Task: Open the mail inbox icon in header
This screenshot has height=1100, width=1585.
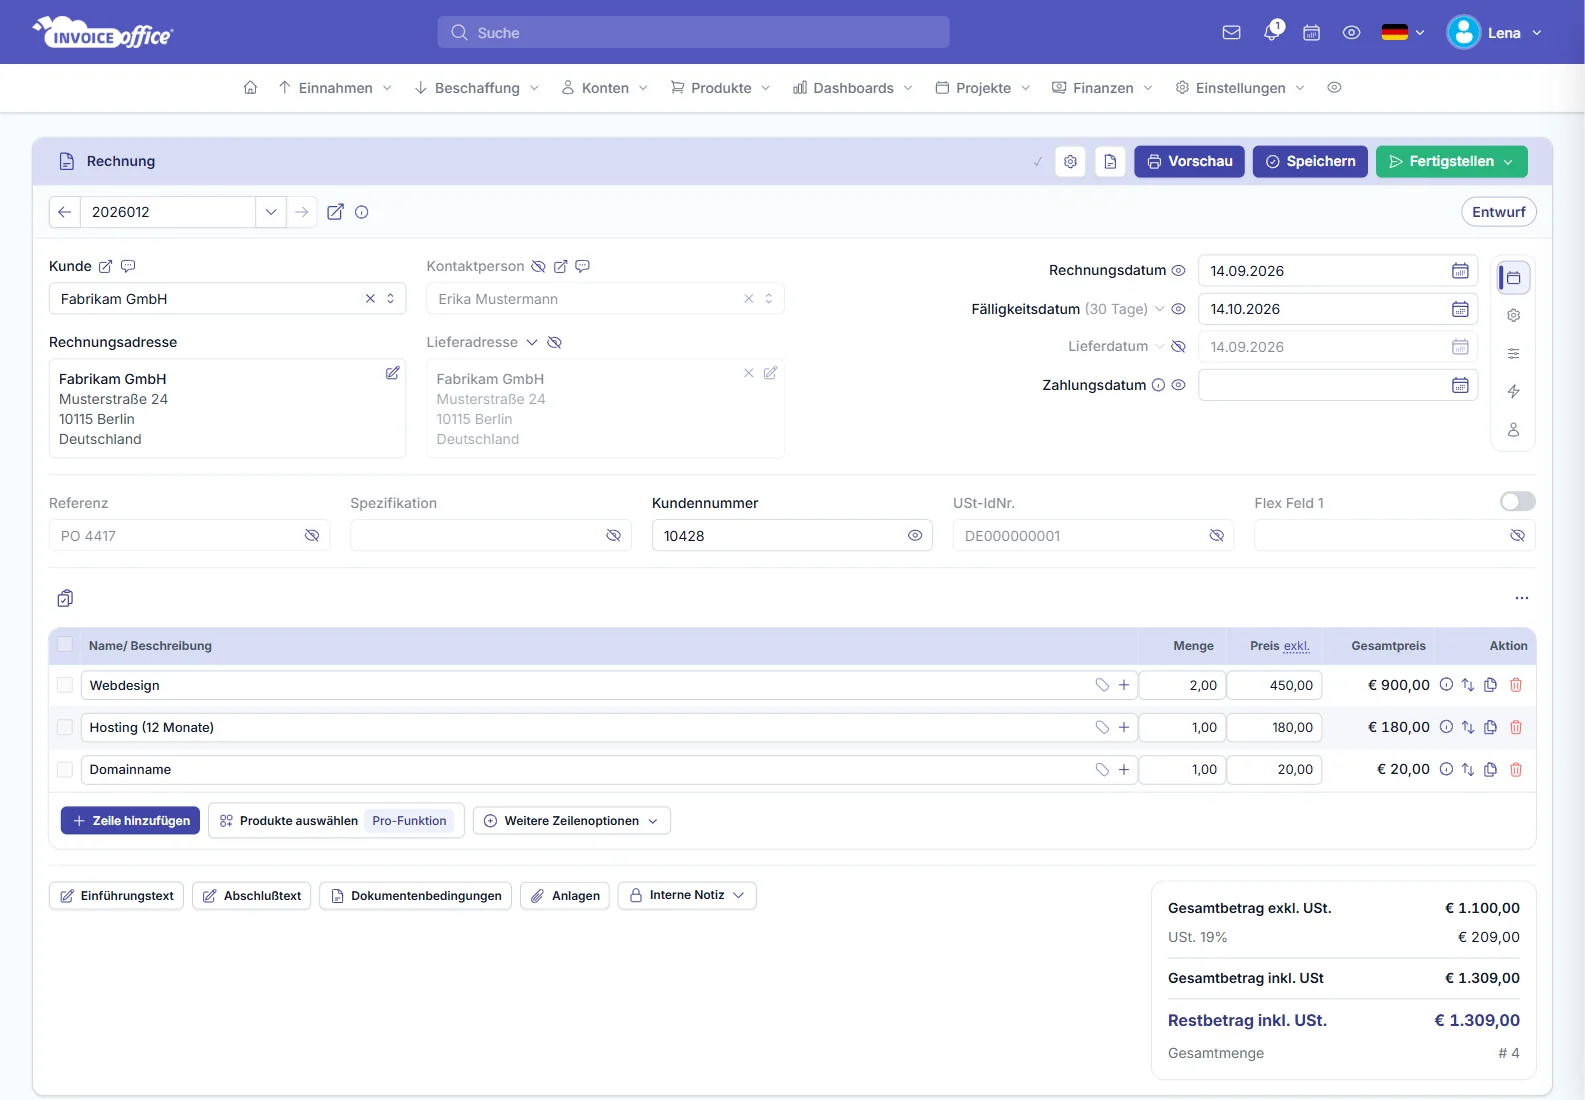Action: pyautogui.click(x=1231, y=33)
